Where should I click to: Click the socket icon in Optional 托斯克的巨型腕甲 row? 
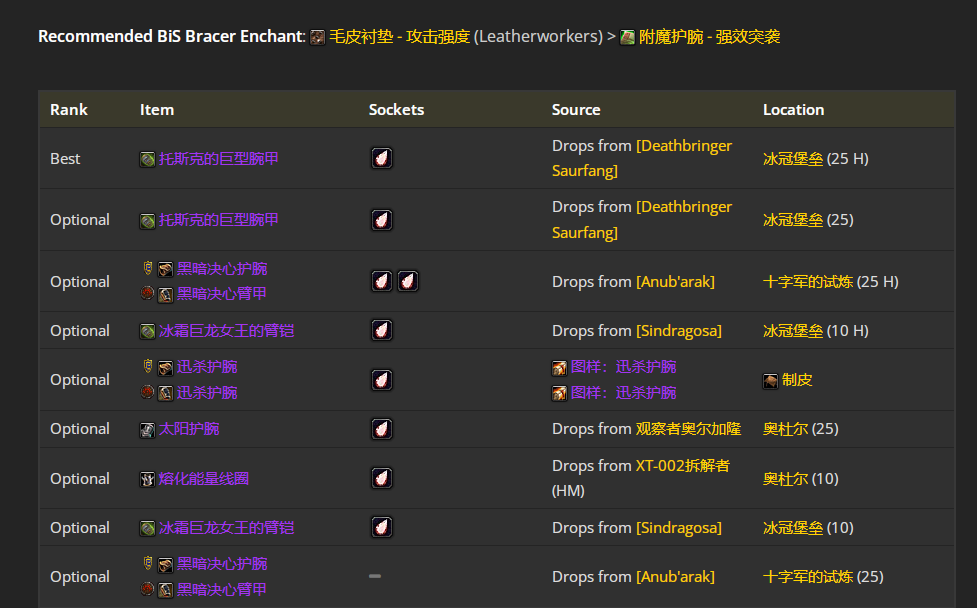click(x=381, y=219)
